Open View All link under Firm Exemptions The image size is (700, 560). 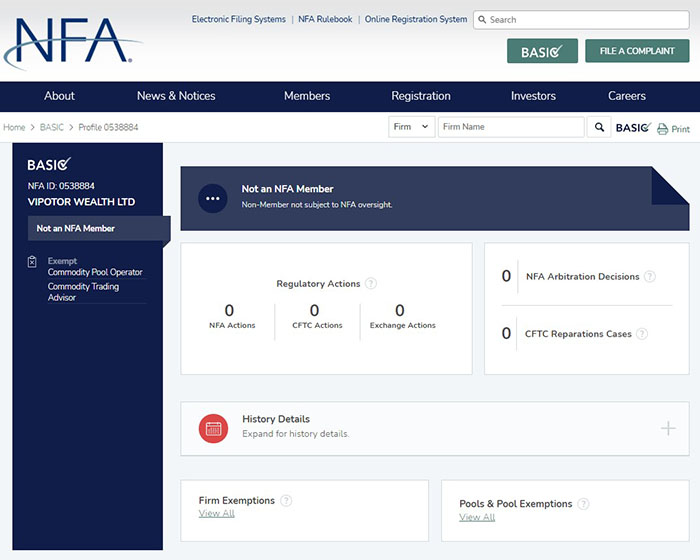pyautogui.click(x=216, y=514)
